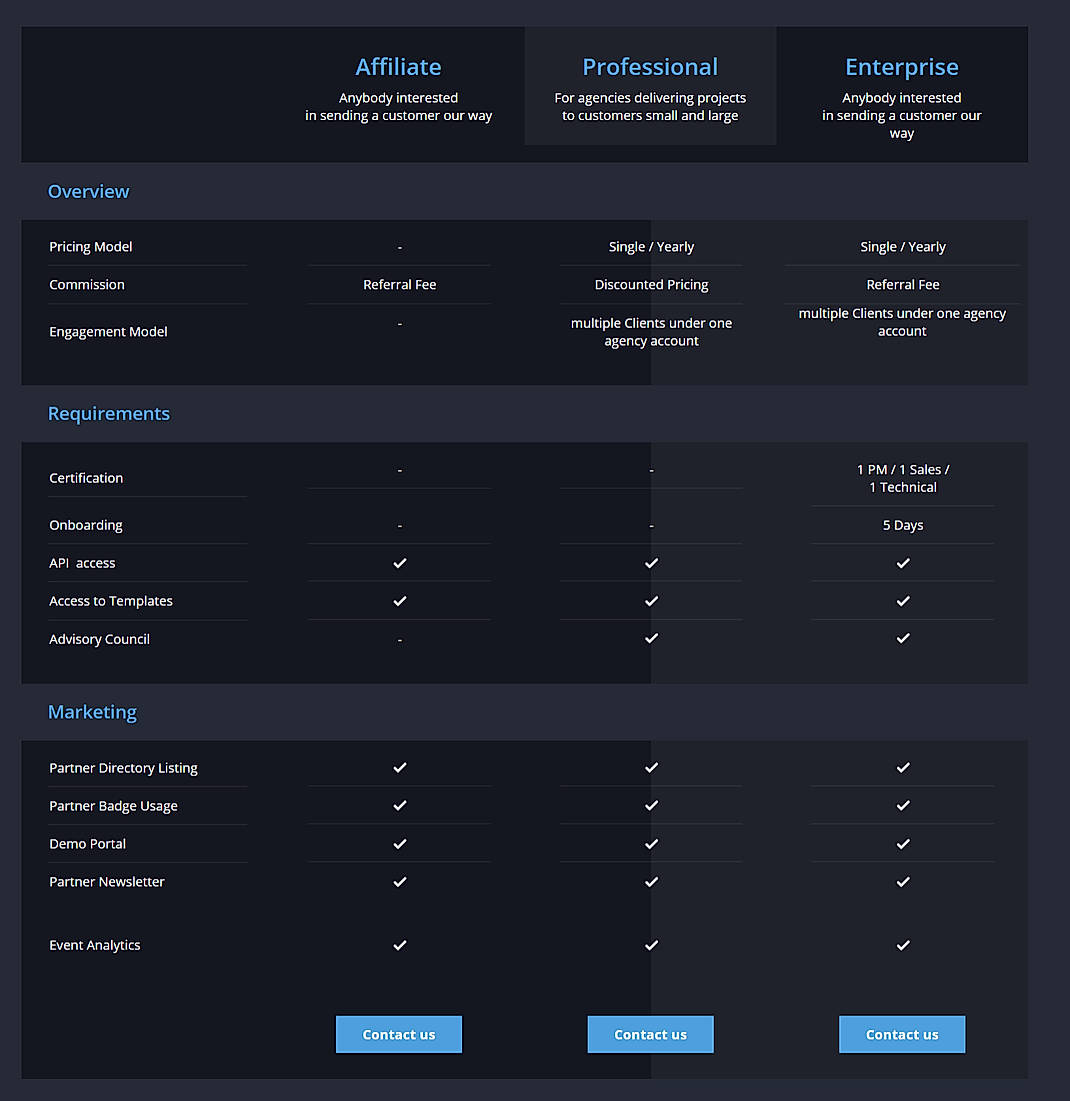1070x1101 pixels.
Task: Click the API access checkmark for Professional
Action: coord(652,563)
